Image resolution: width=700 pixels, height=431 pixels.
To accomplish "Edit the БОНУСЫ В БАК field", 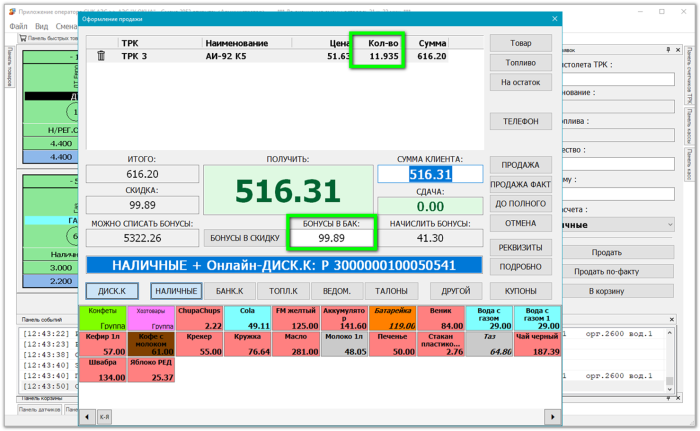I will [x=332, y=238].
